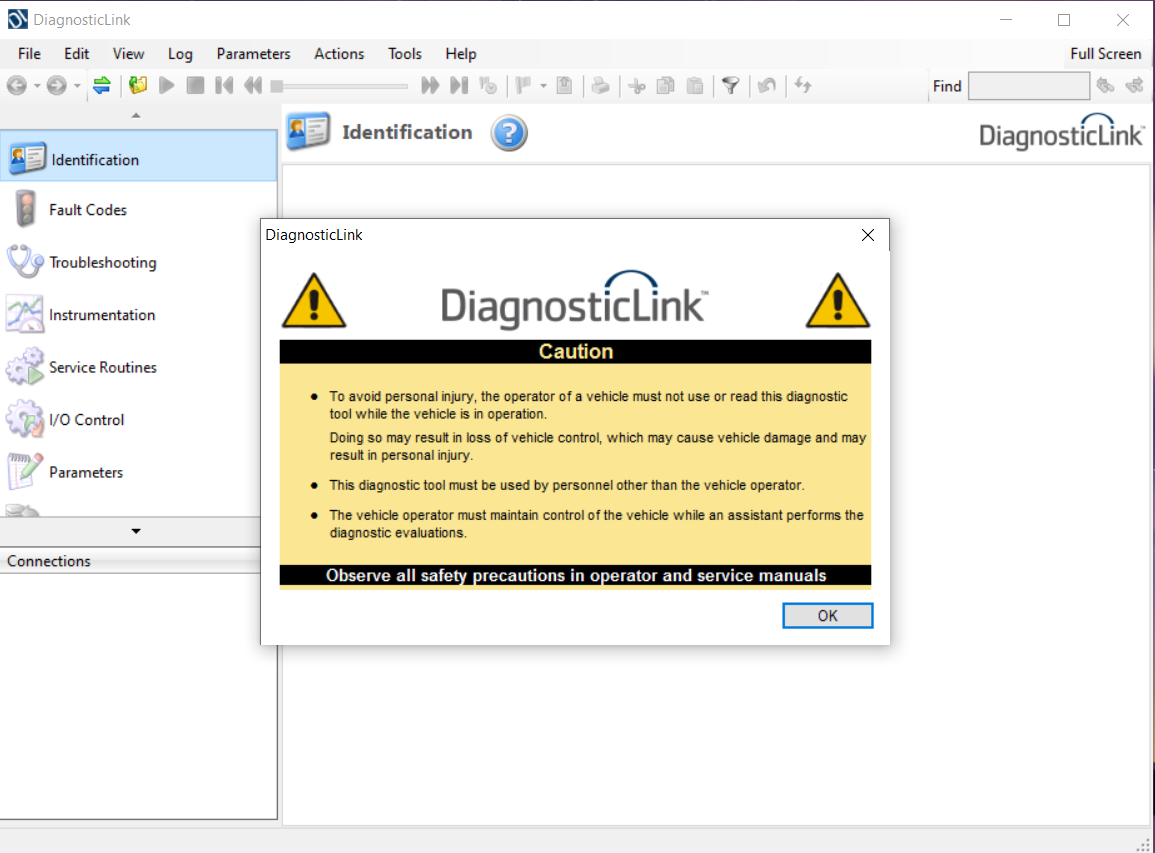This screenshot has width=1155, height=853.
Task: Skip to start of log playback
Action: click(x=224, y=85)
